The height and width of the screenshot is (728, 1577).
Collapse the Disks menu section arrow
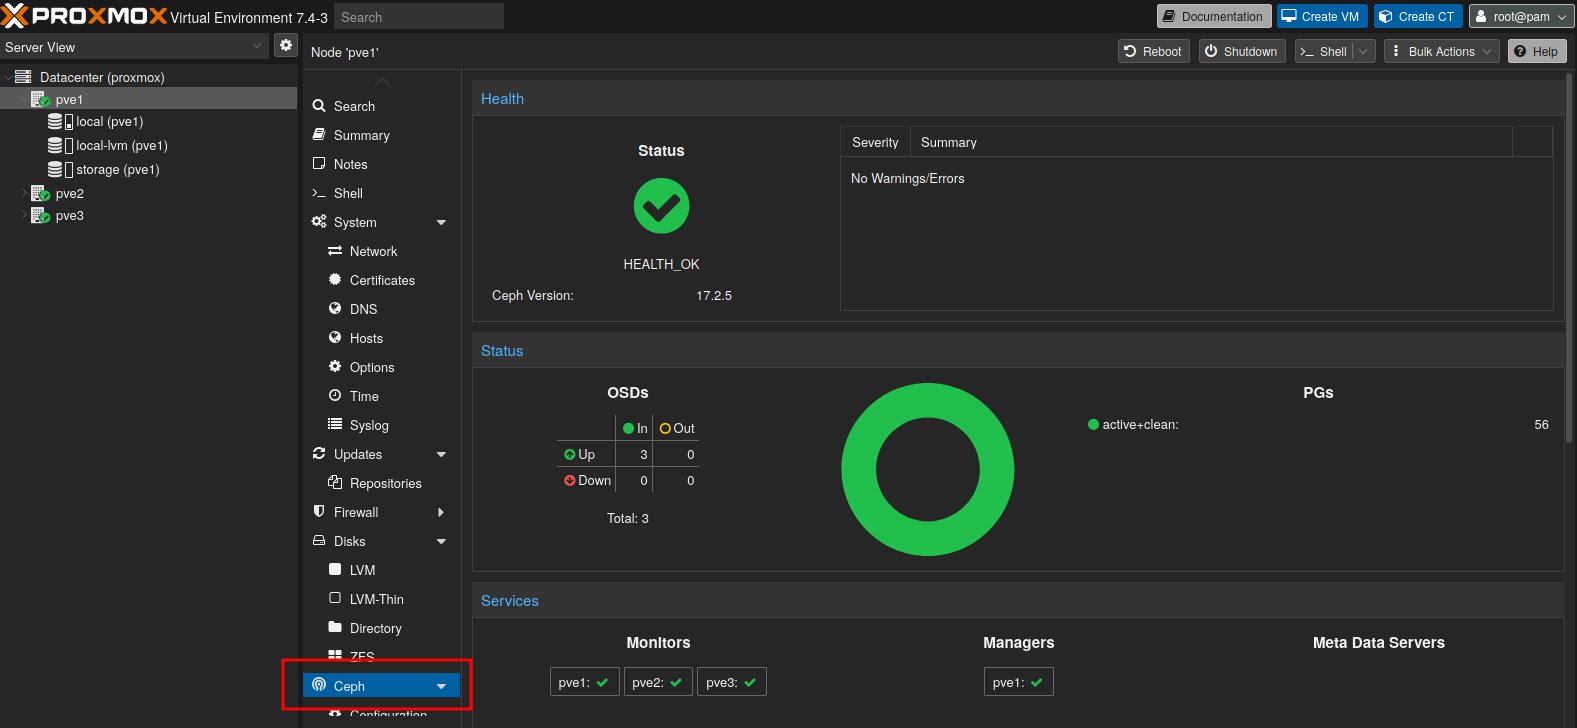(x=442, y=541)
